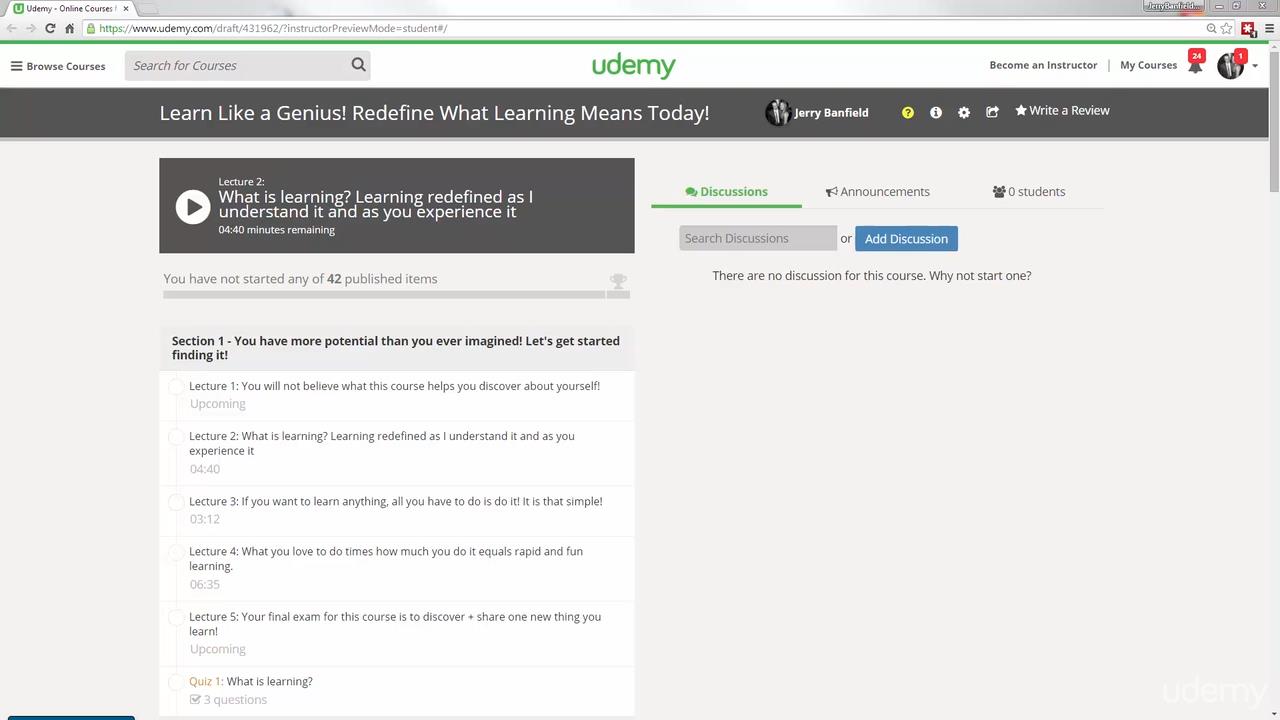Toggle Lecture 3 completion circle
This screenshot has width=1280, height=720.
click(x=176, y=502)
